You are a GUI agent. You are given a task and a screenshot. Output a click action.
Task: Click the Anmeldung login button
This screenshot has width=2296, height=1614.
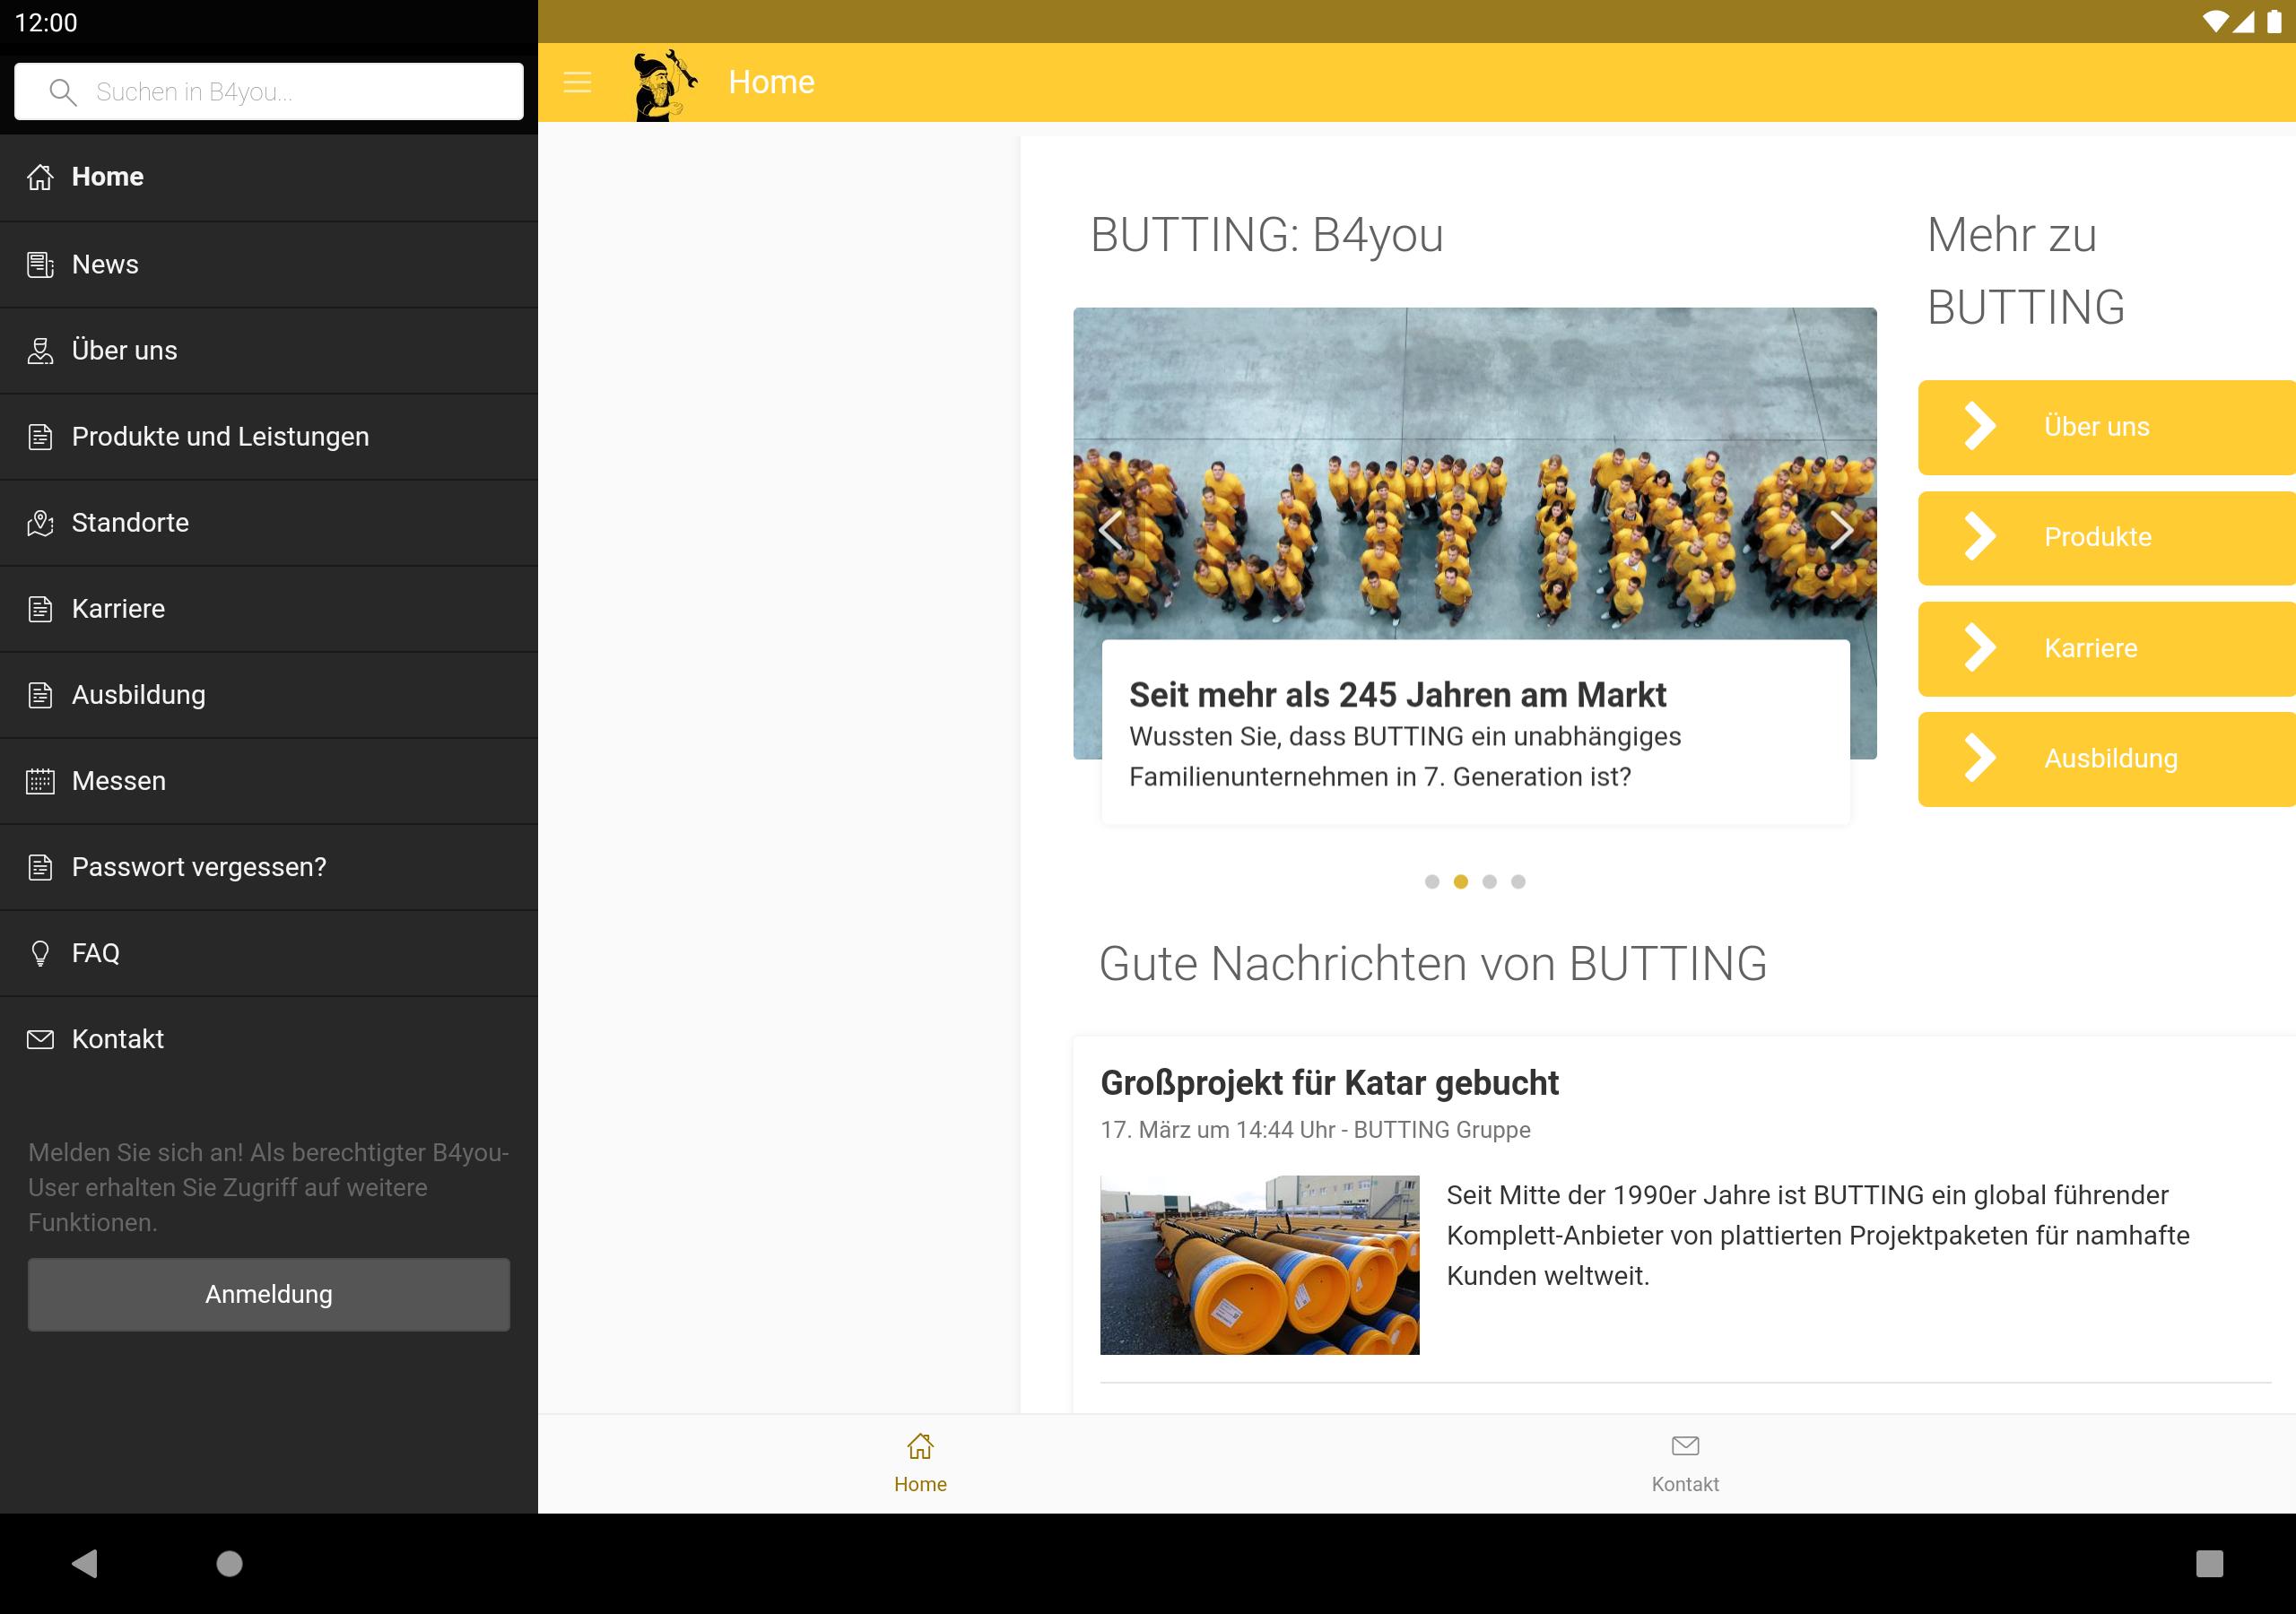pos(269,1294)
